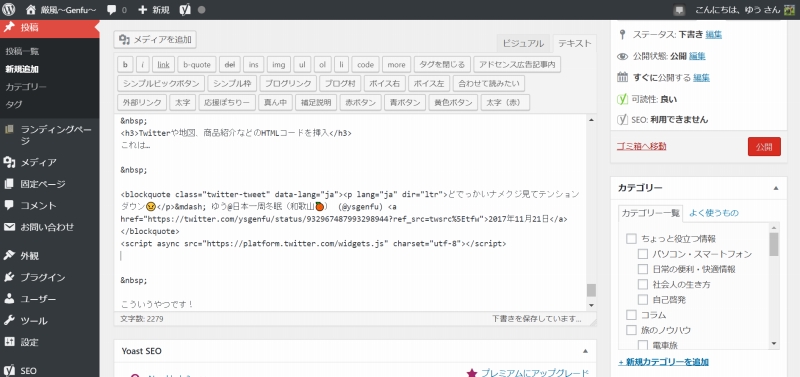Click the red 公開 button
The height and width of the screenshot is (377, 800).
pos(764,146)
